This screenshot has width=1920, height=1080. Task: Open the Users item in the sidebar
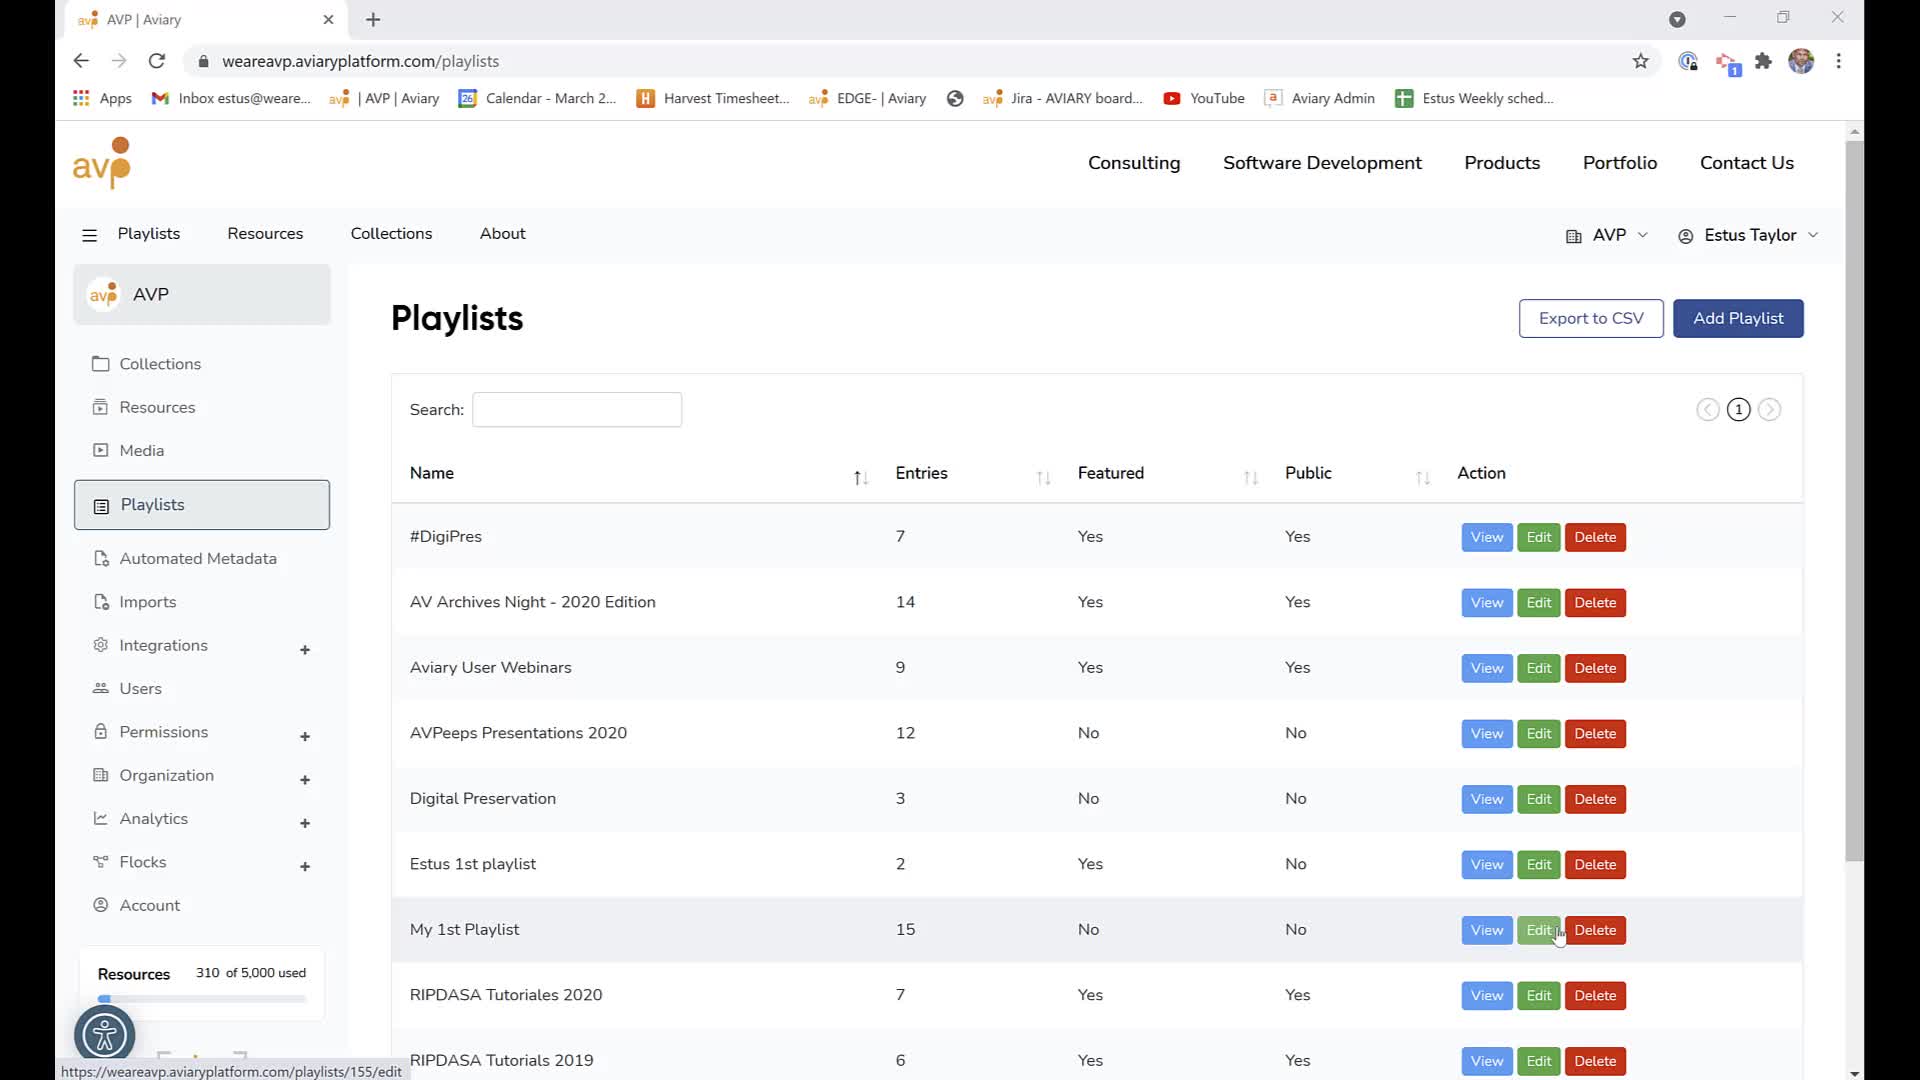click(140, 688)
